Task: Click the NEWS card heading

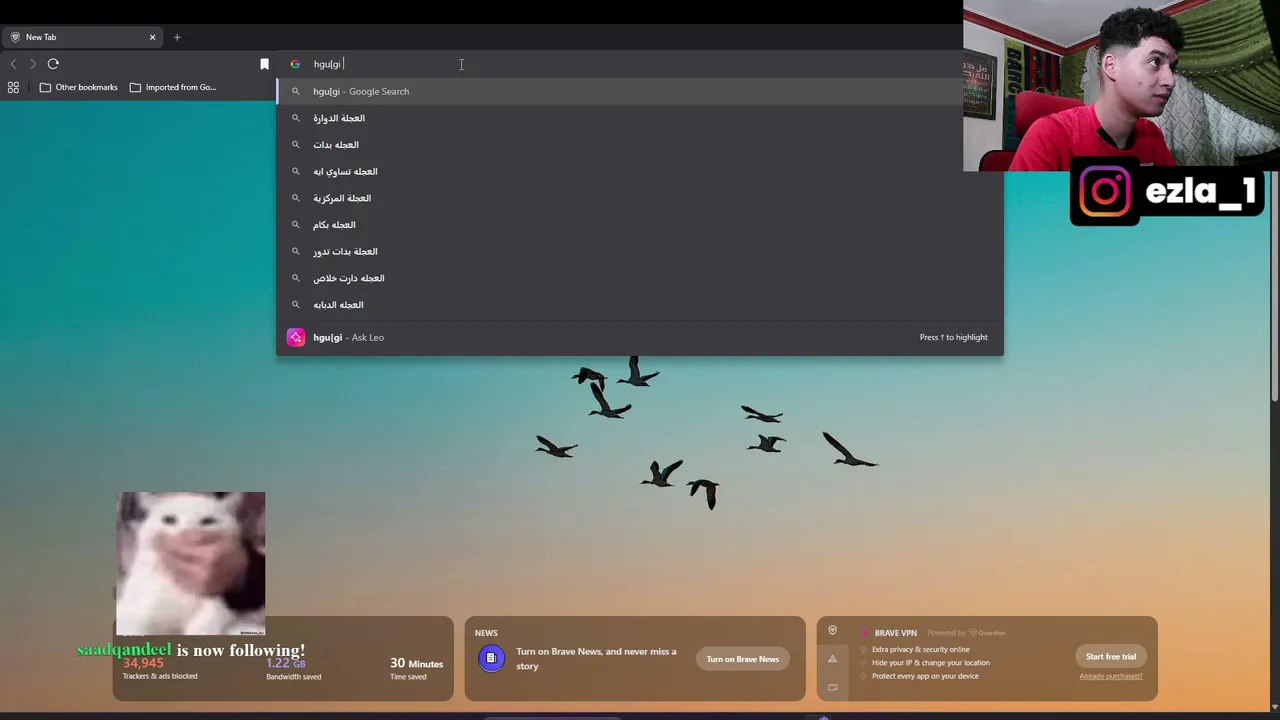Action: click(x=486, y=633)
